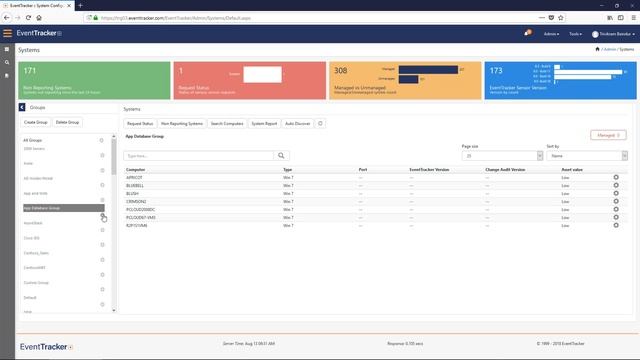Open gear settings for BLUEBELL row

coord(616,185)
